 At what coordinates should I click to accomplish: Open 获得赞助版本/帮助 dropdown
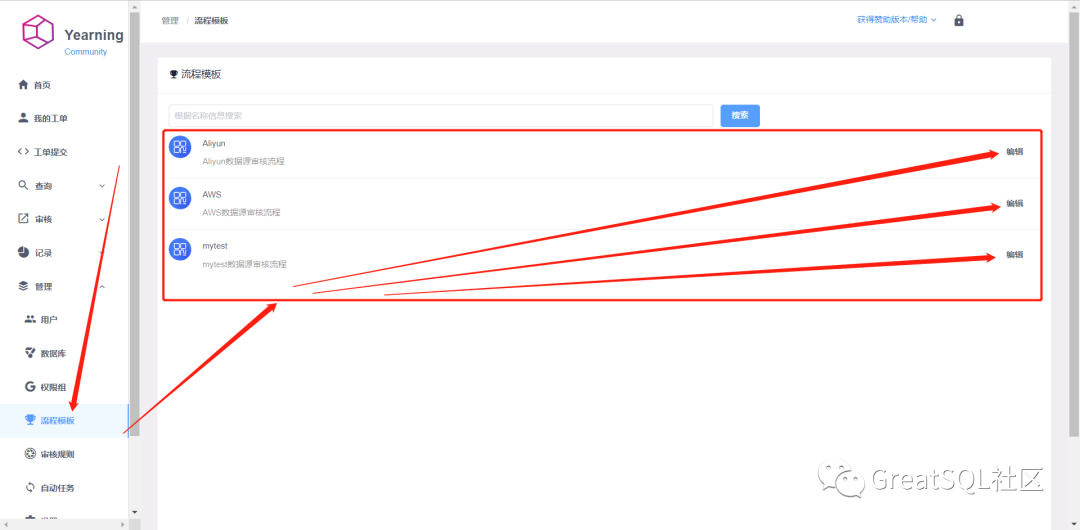(x=896, y=20)
